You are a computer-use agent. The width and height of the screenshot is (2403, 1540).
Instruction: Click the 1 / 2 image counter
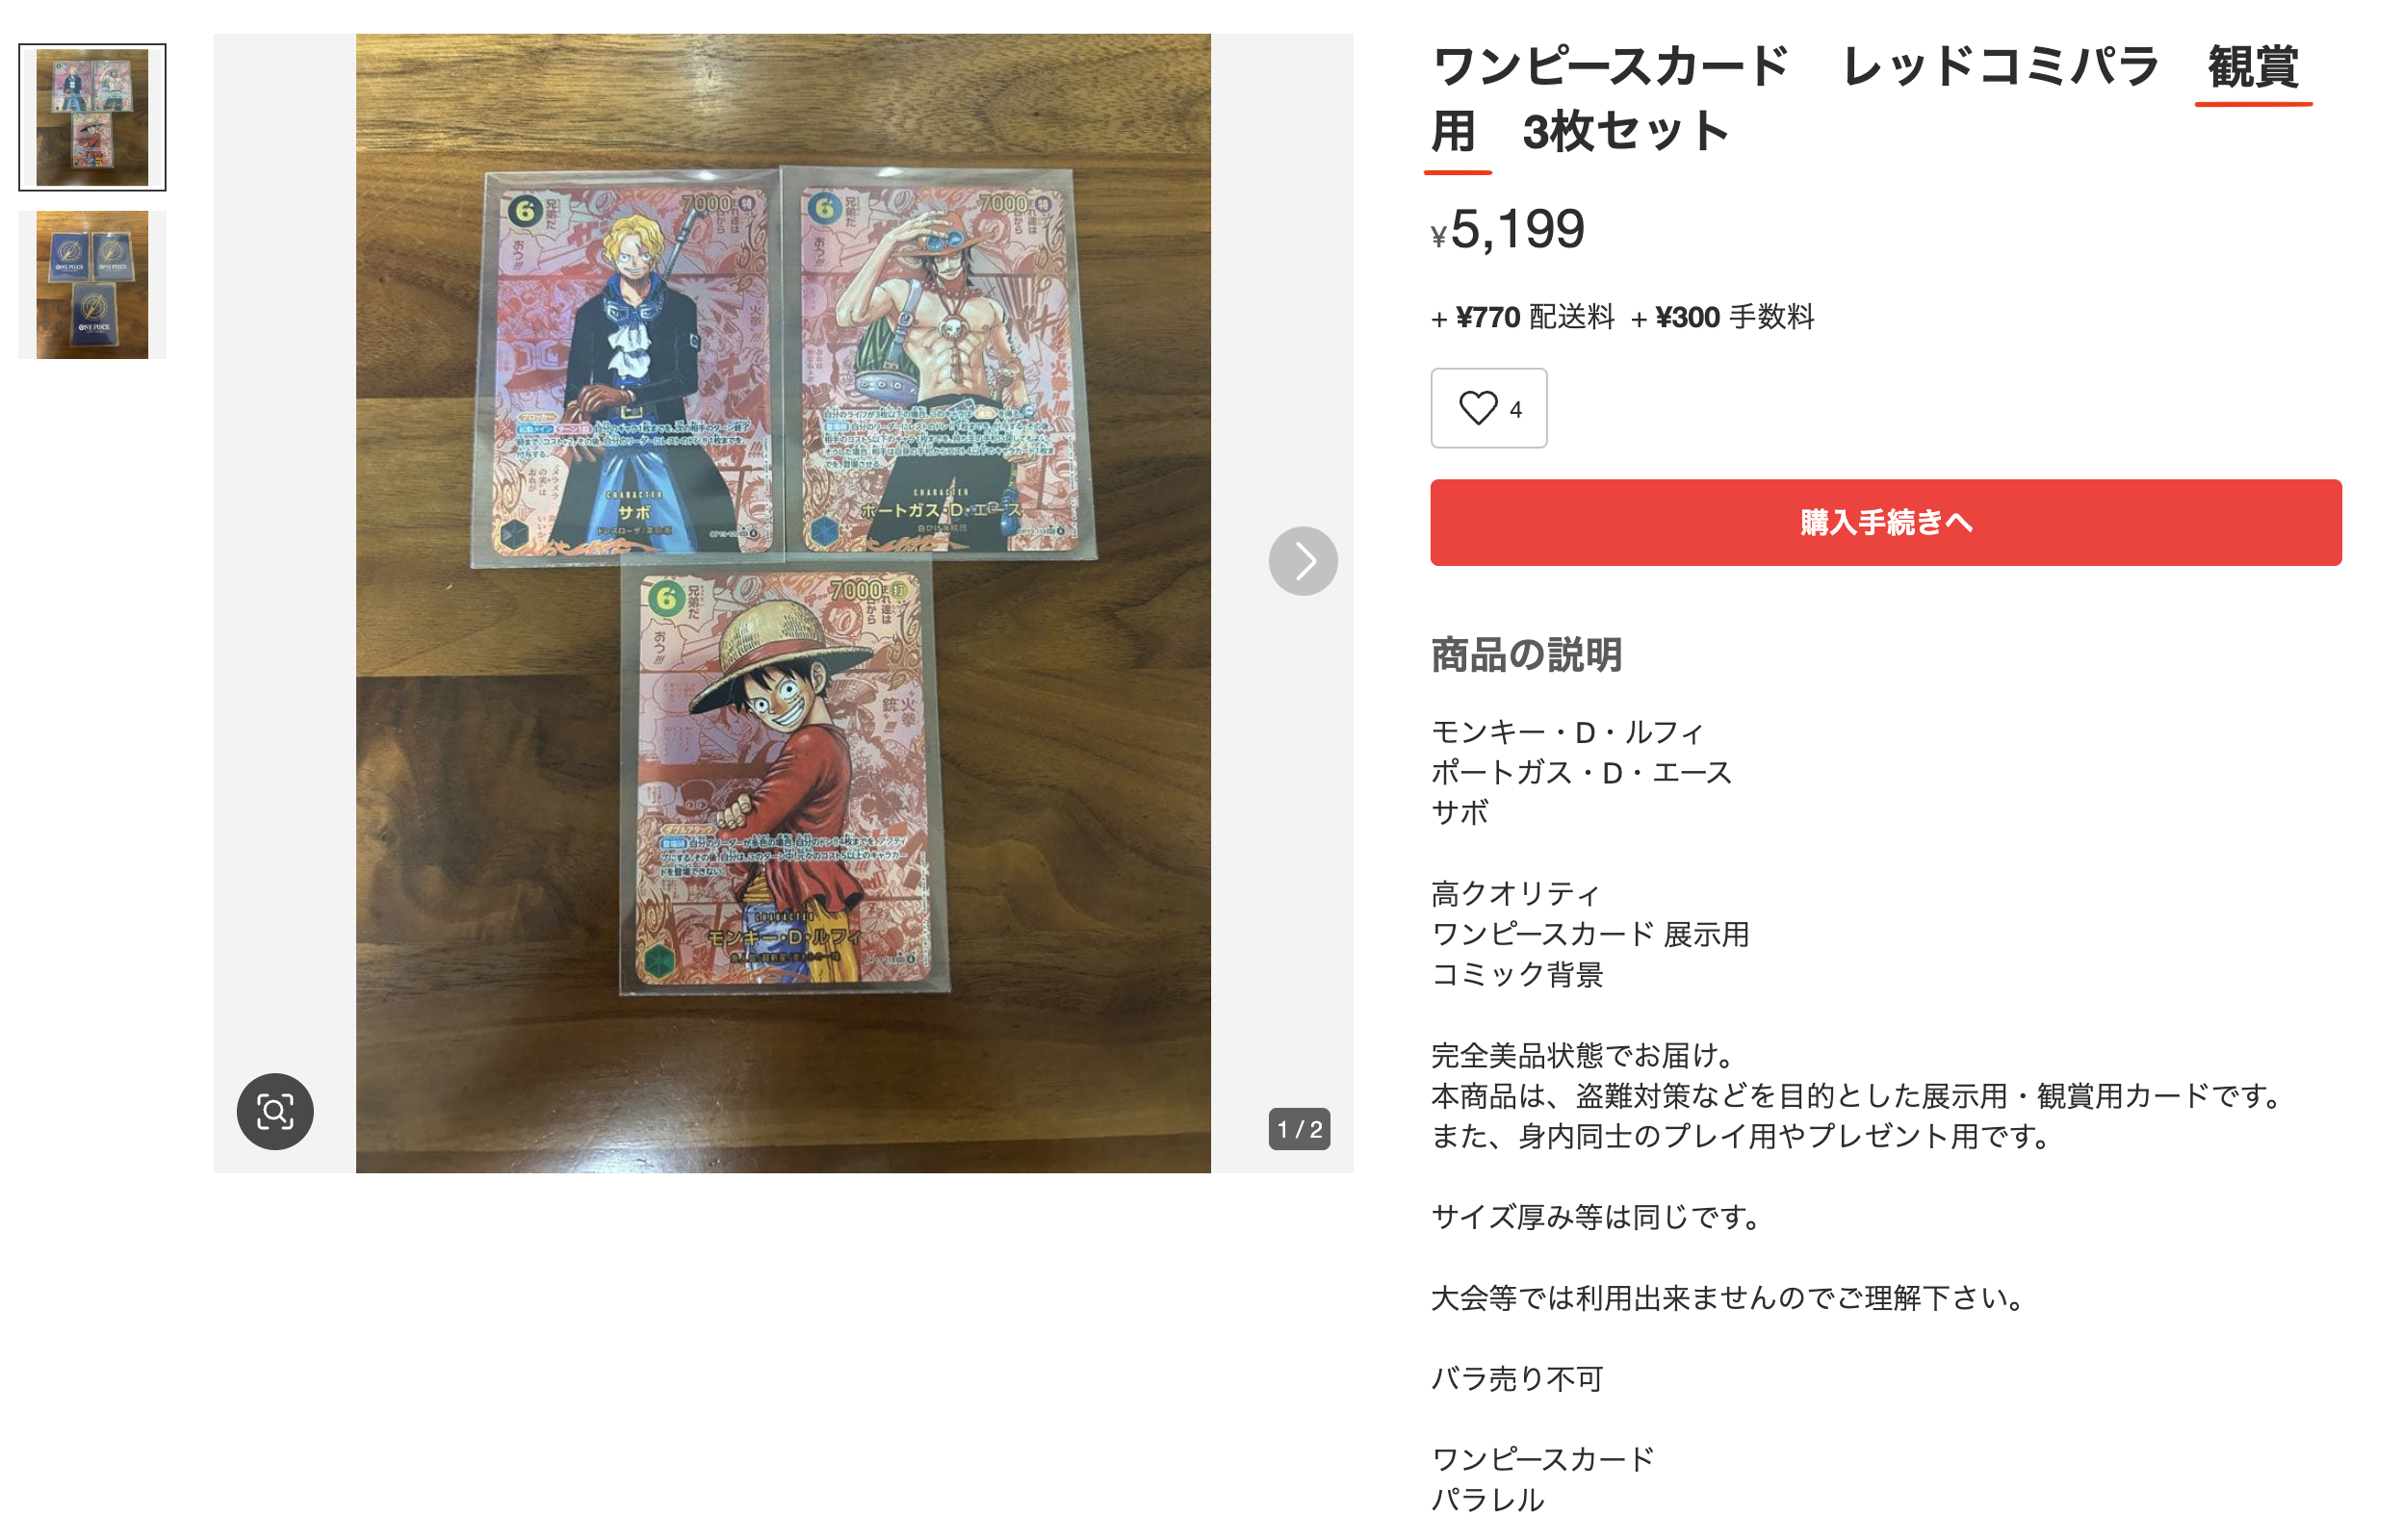pyautogui.click(x=1299, y=1129)
